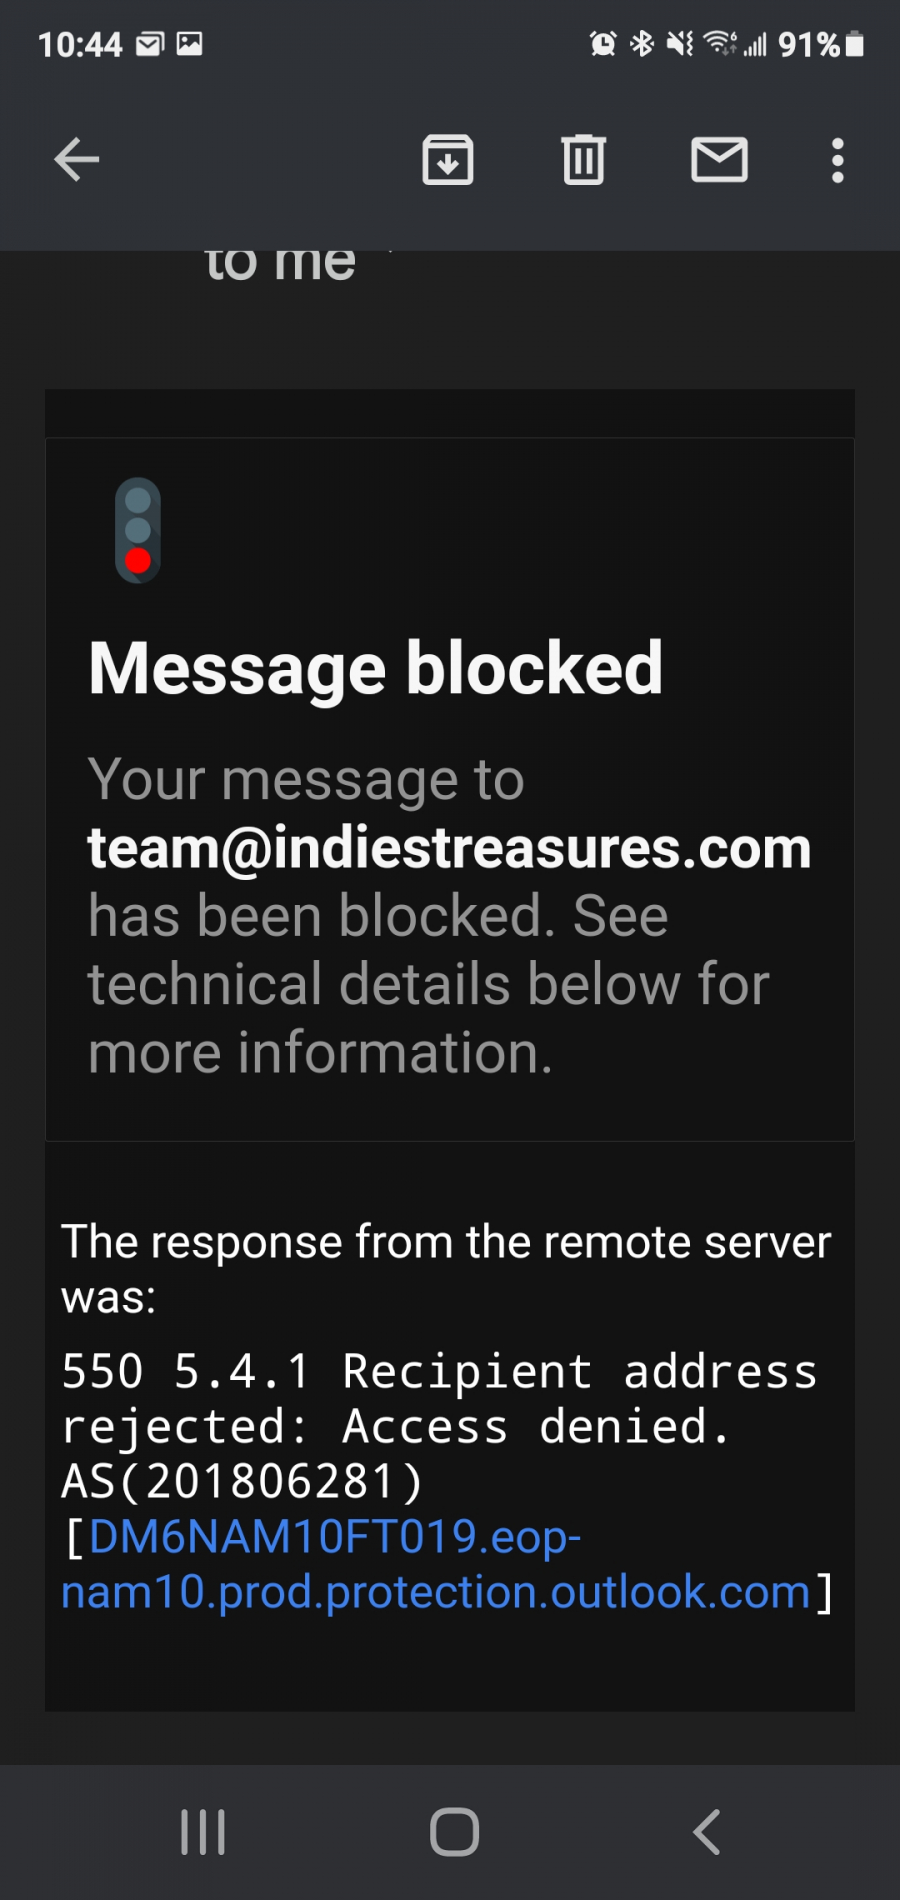Delete the message with the trash icon

[x=583, y=160]
